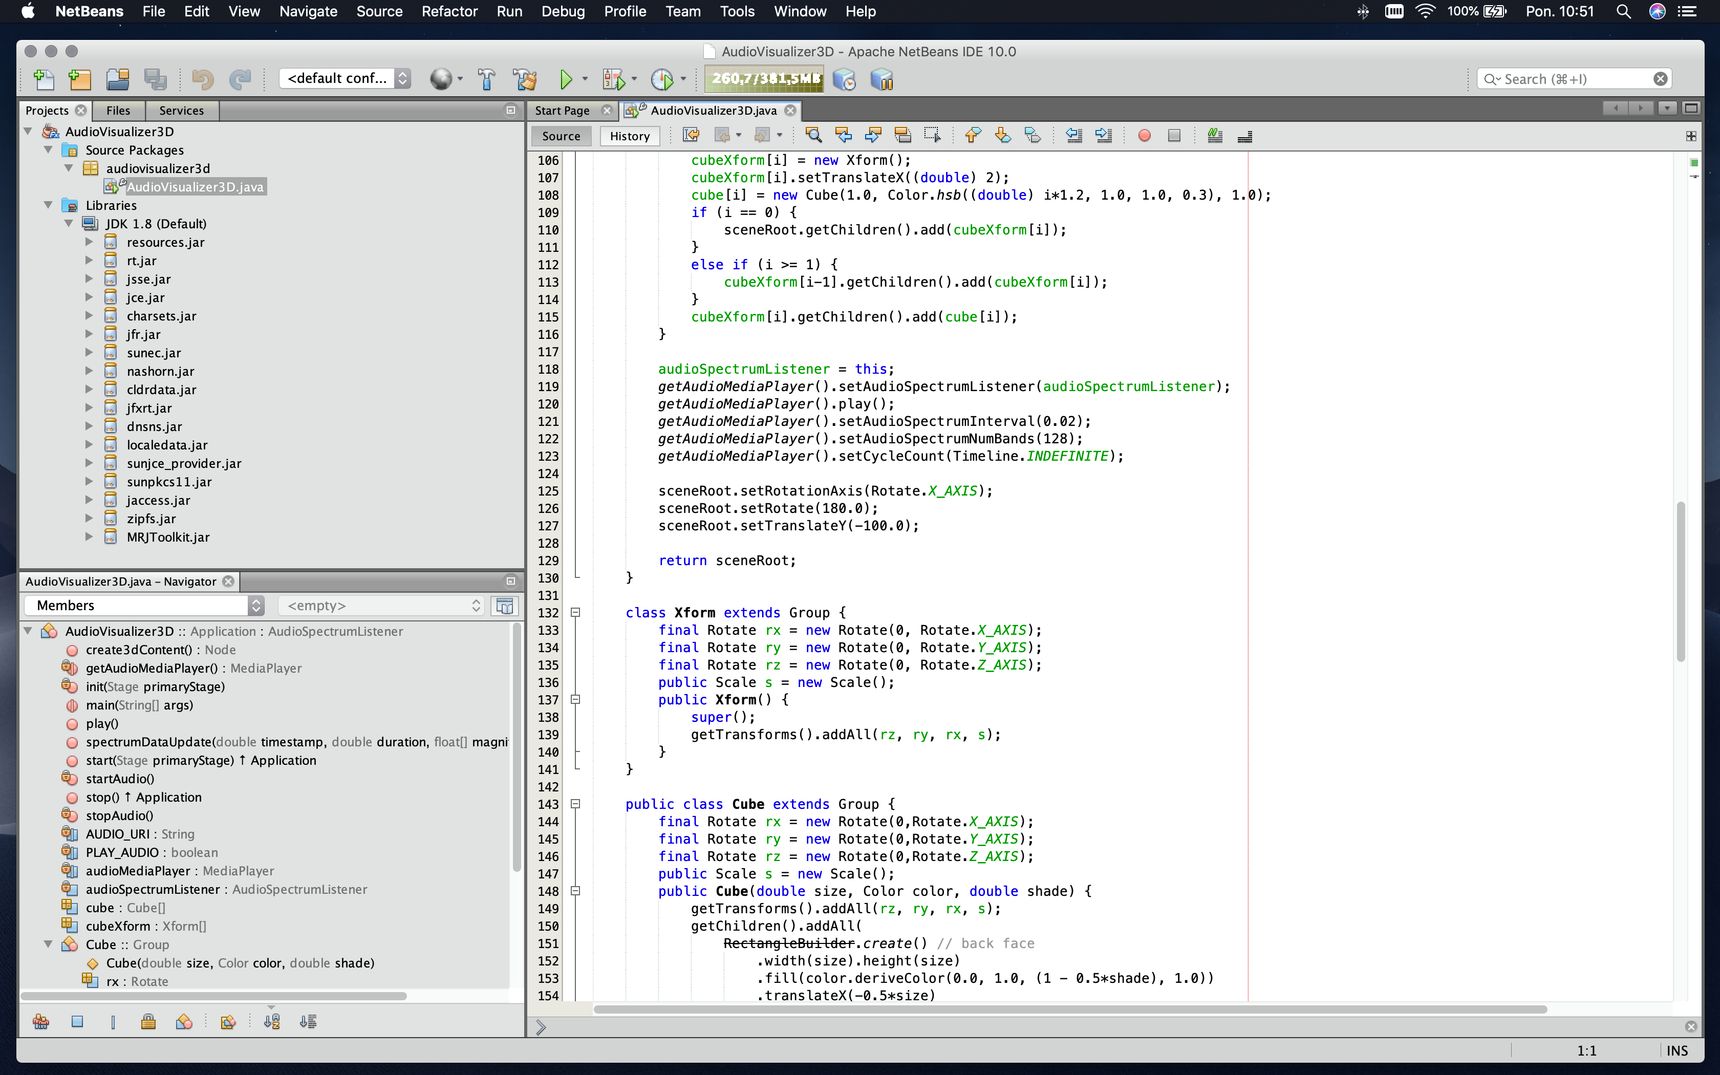Collapse the Cube :: Group navigator node

(48, 944)
